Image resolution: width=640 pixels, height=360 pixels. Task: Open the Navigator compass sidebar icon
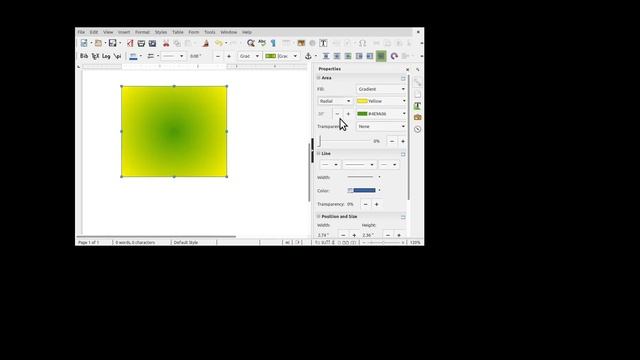tap(417, 129)
